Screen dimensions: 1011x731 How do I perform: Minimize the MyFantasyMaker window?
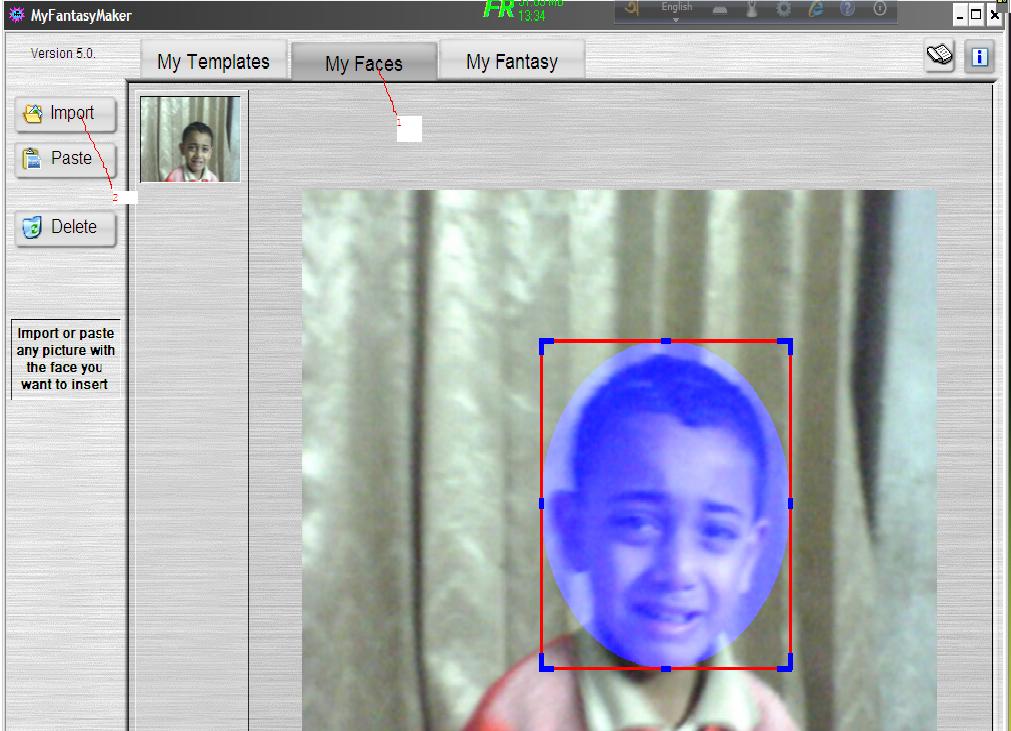coord(960,14)
